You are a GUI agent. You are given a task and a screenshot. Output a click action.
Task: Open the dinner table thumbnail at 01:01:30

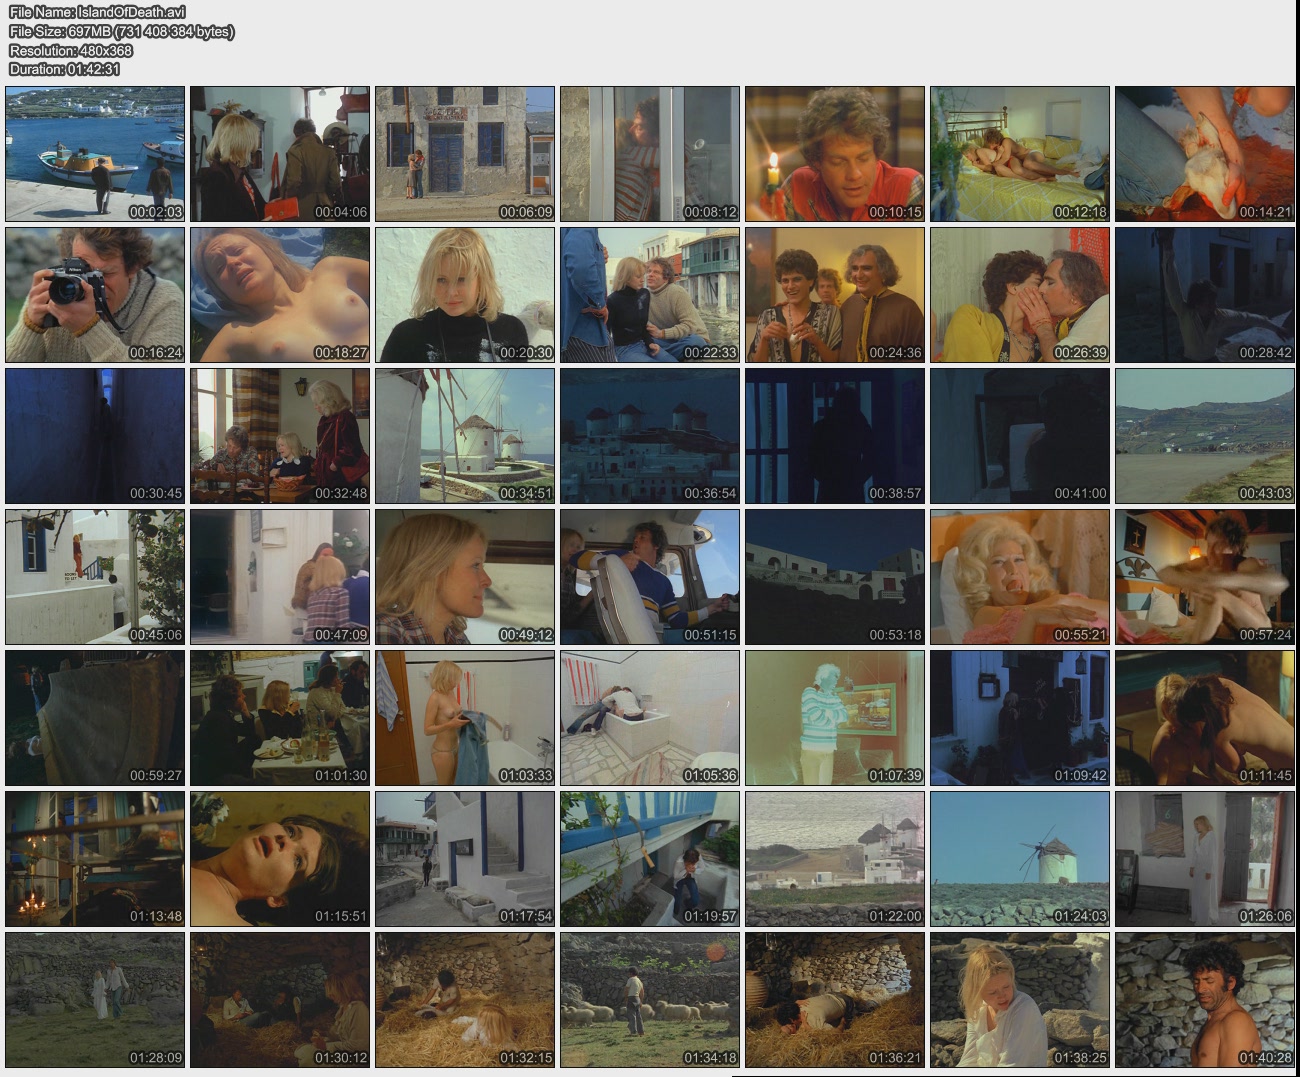(x=280, y=718)
